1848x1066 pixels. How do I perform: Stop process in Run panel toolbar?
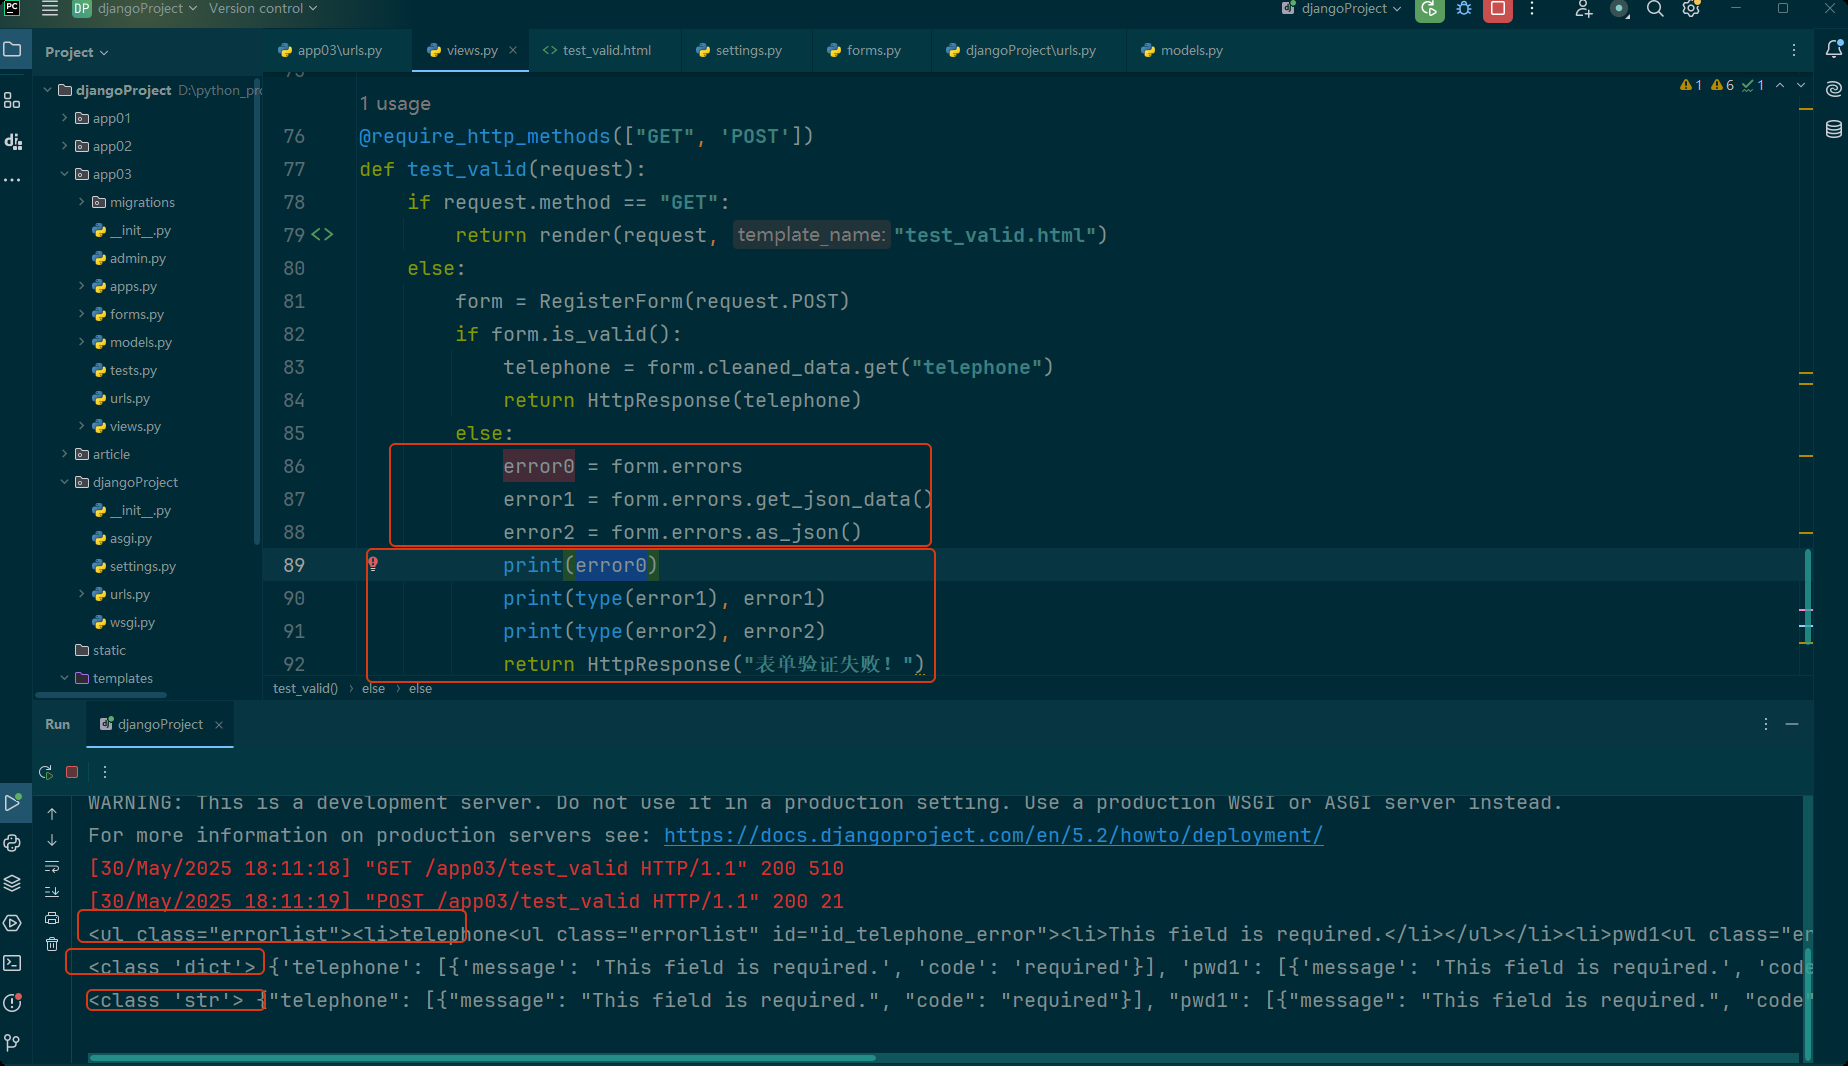tap(72, 772)
